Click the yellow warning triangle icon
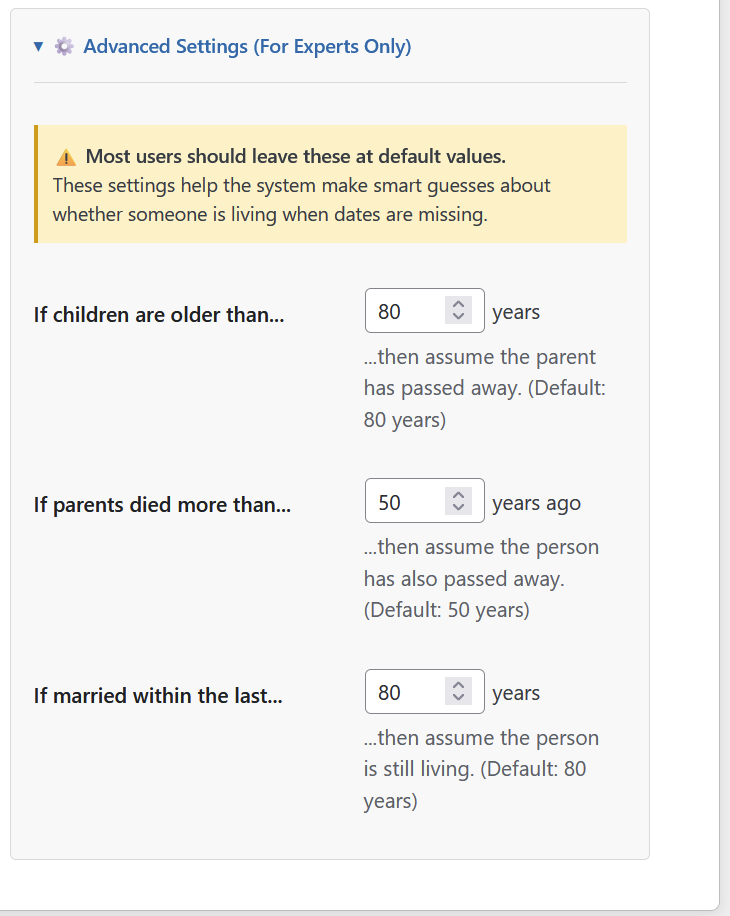The image size is (730, 916). coord(66,157)
